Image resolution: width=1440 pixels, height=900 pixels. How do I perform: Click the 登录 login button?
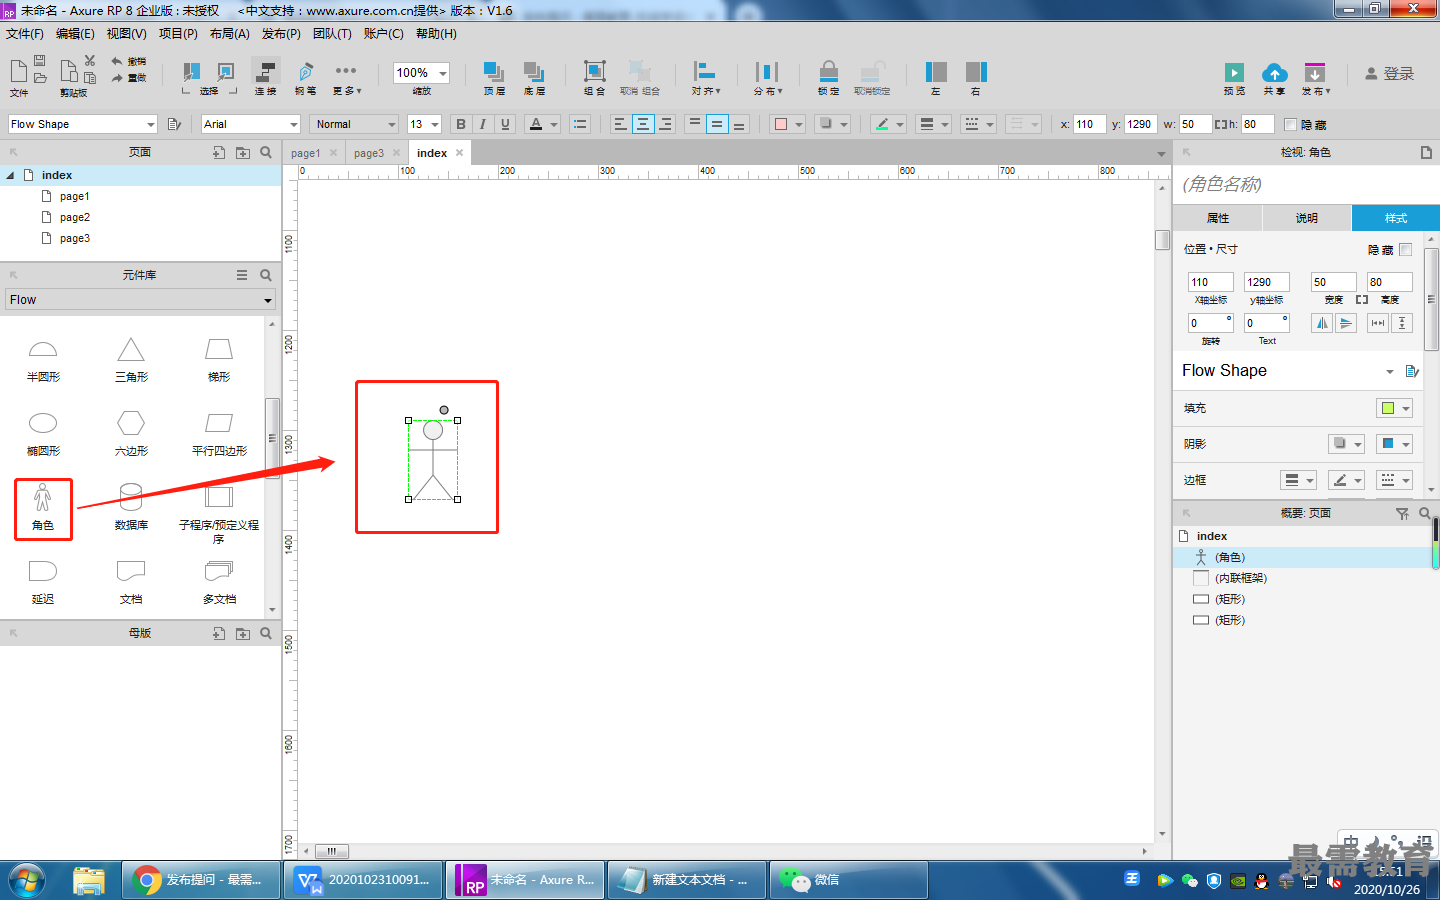[x=1390, y=74]
